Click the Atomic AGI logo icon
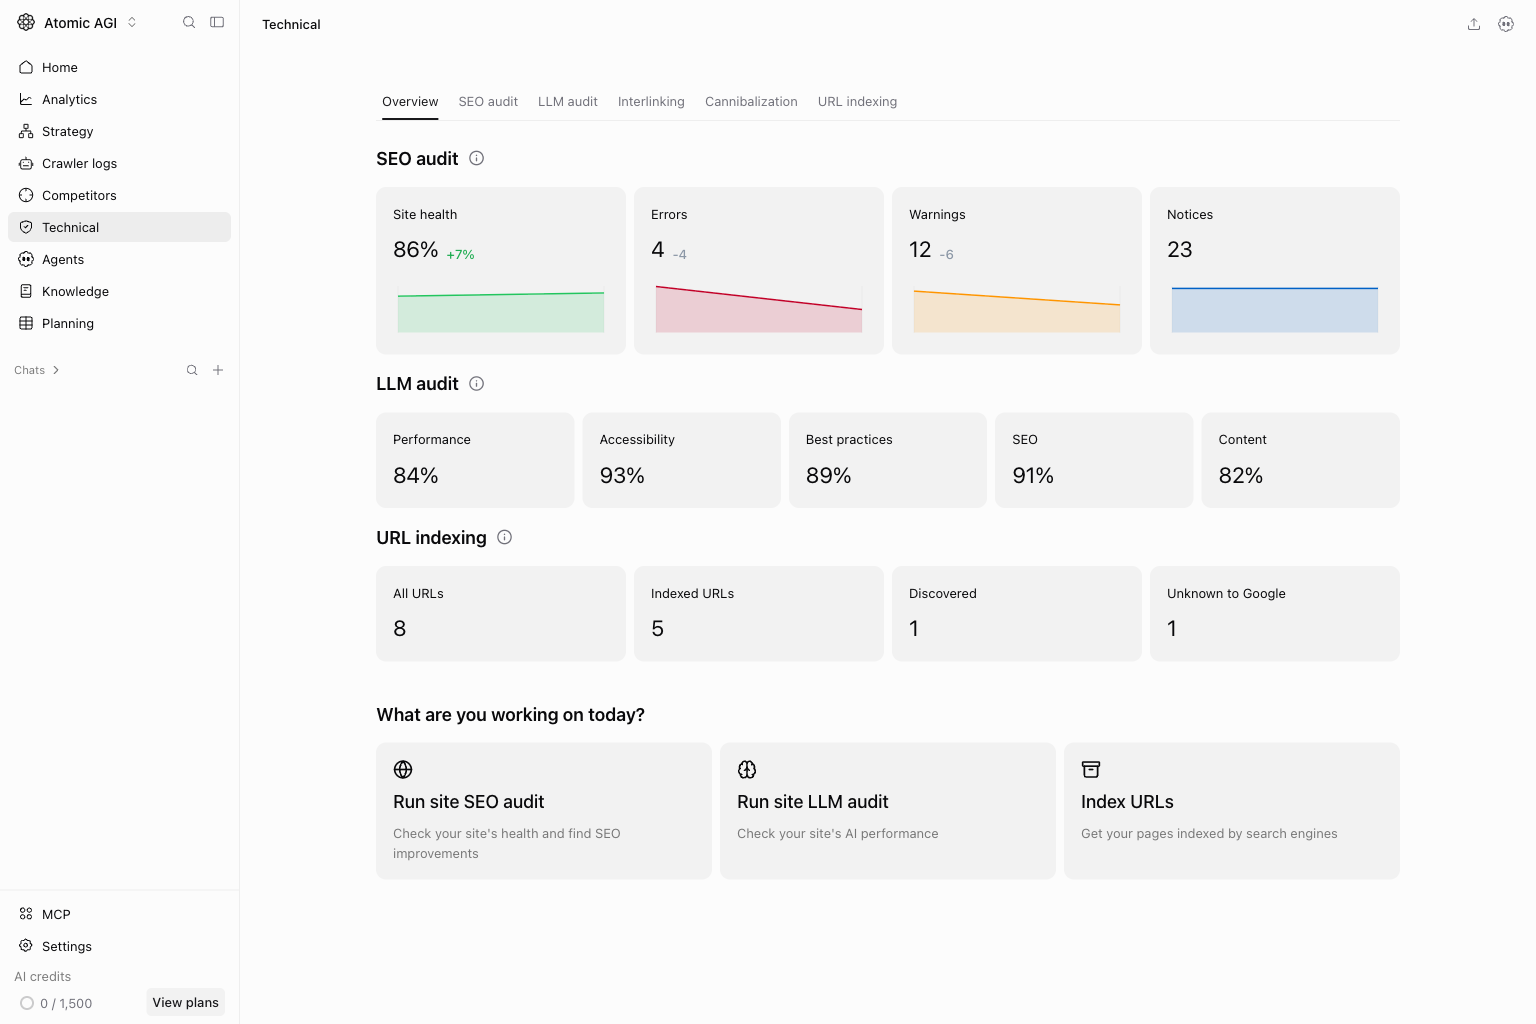The image size is (1536, 1024). point(26,22)
